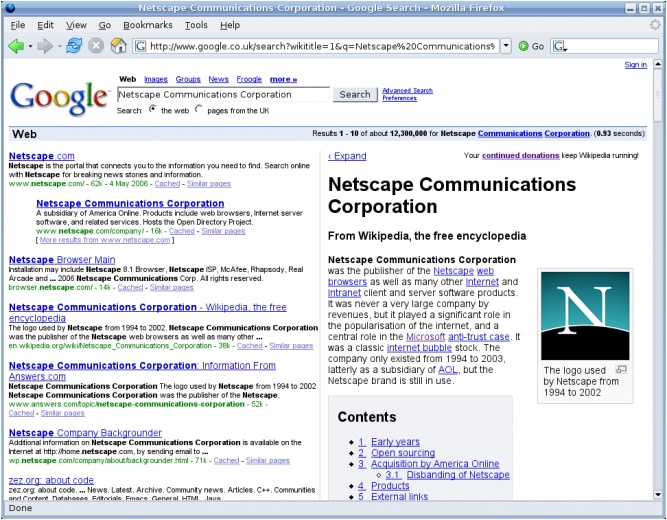The width and height of the screenshot is (667, 520).
Task: Click the Stop loading icon
Action: 97,46
